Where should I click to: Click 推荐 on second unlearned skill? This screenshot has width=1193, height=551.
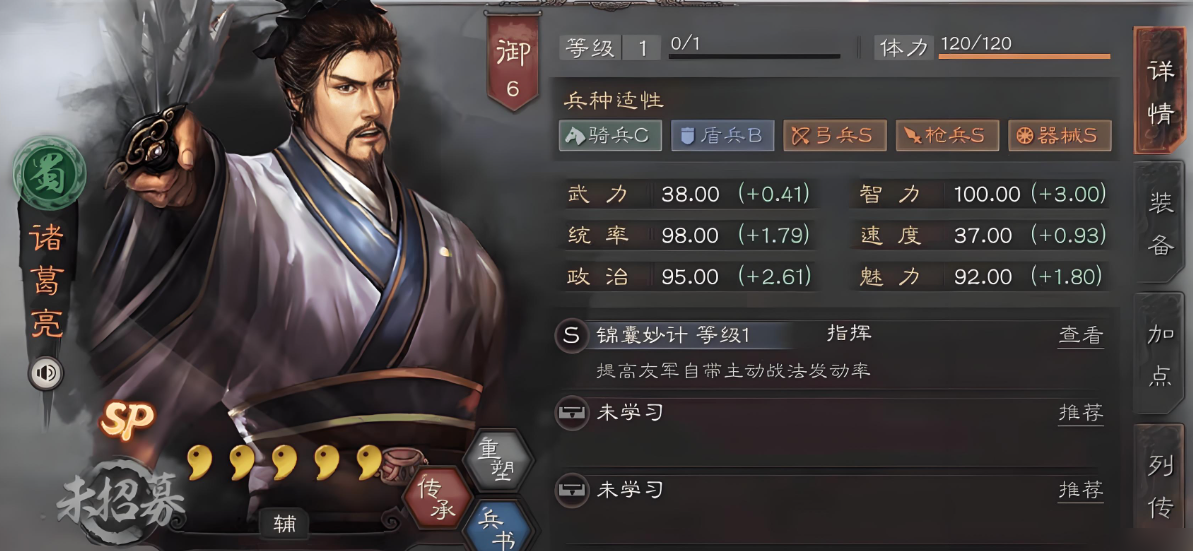(x=1080, y=490)
